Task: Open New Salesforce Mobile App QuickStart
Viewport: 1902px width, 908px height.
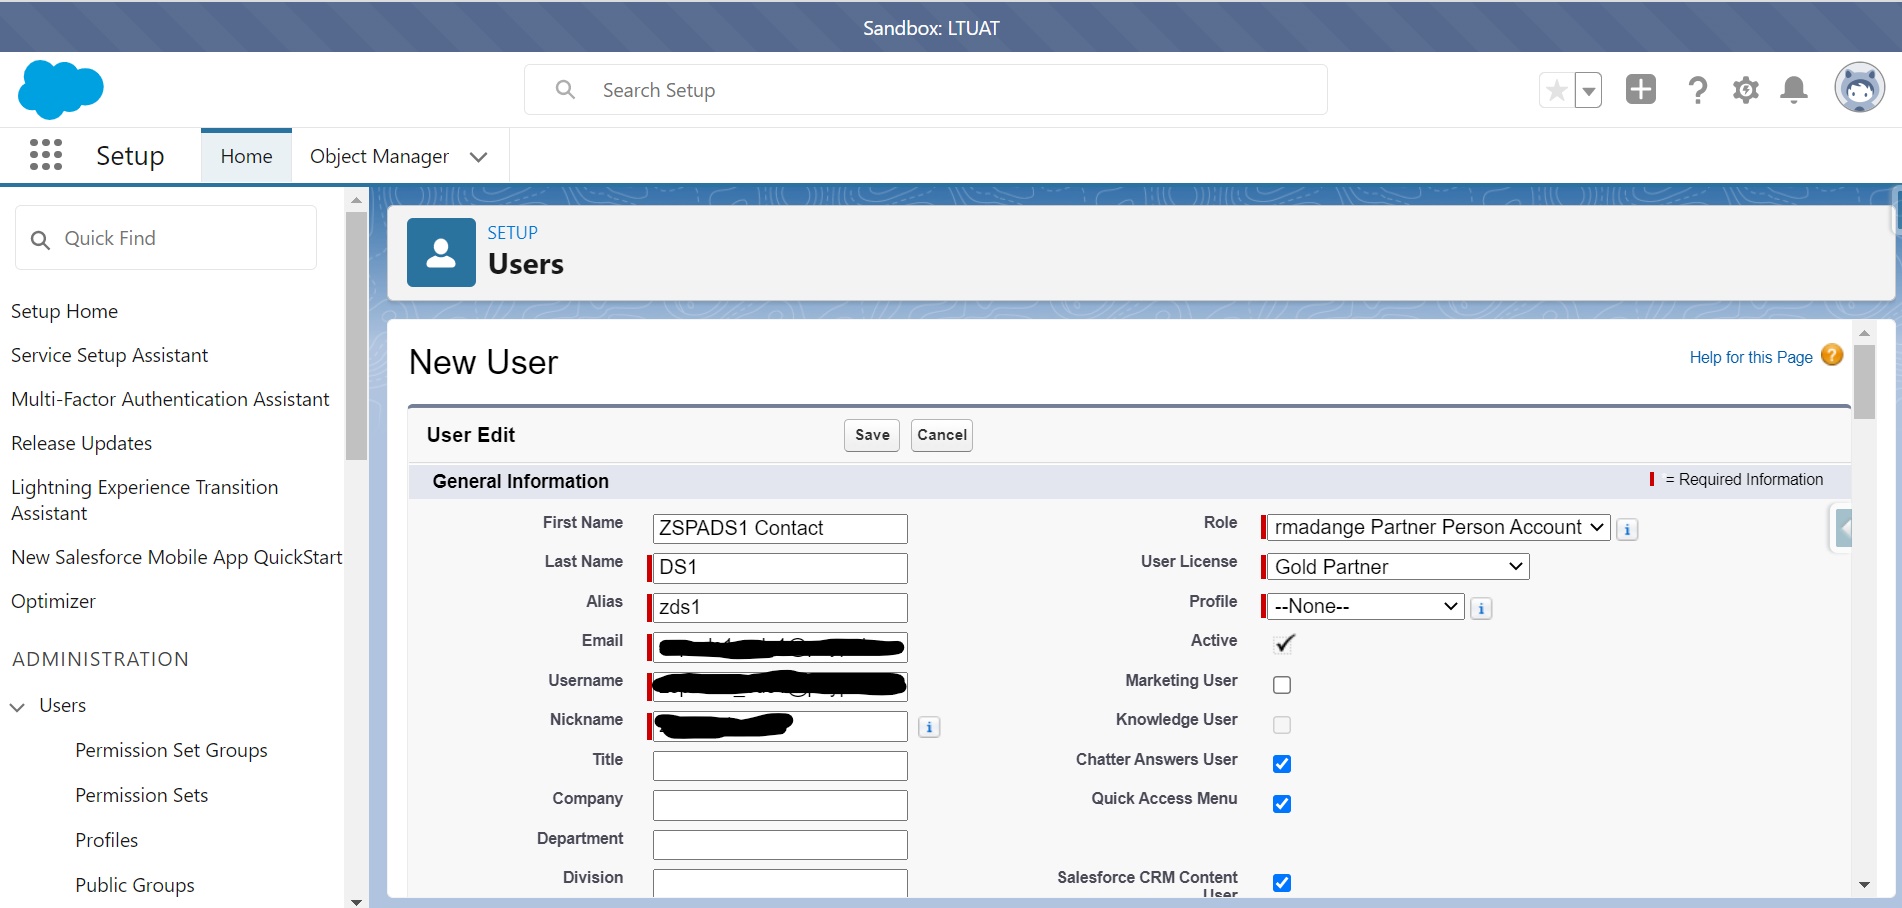Action: click(176, 557)
